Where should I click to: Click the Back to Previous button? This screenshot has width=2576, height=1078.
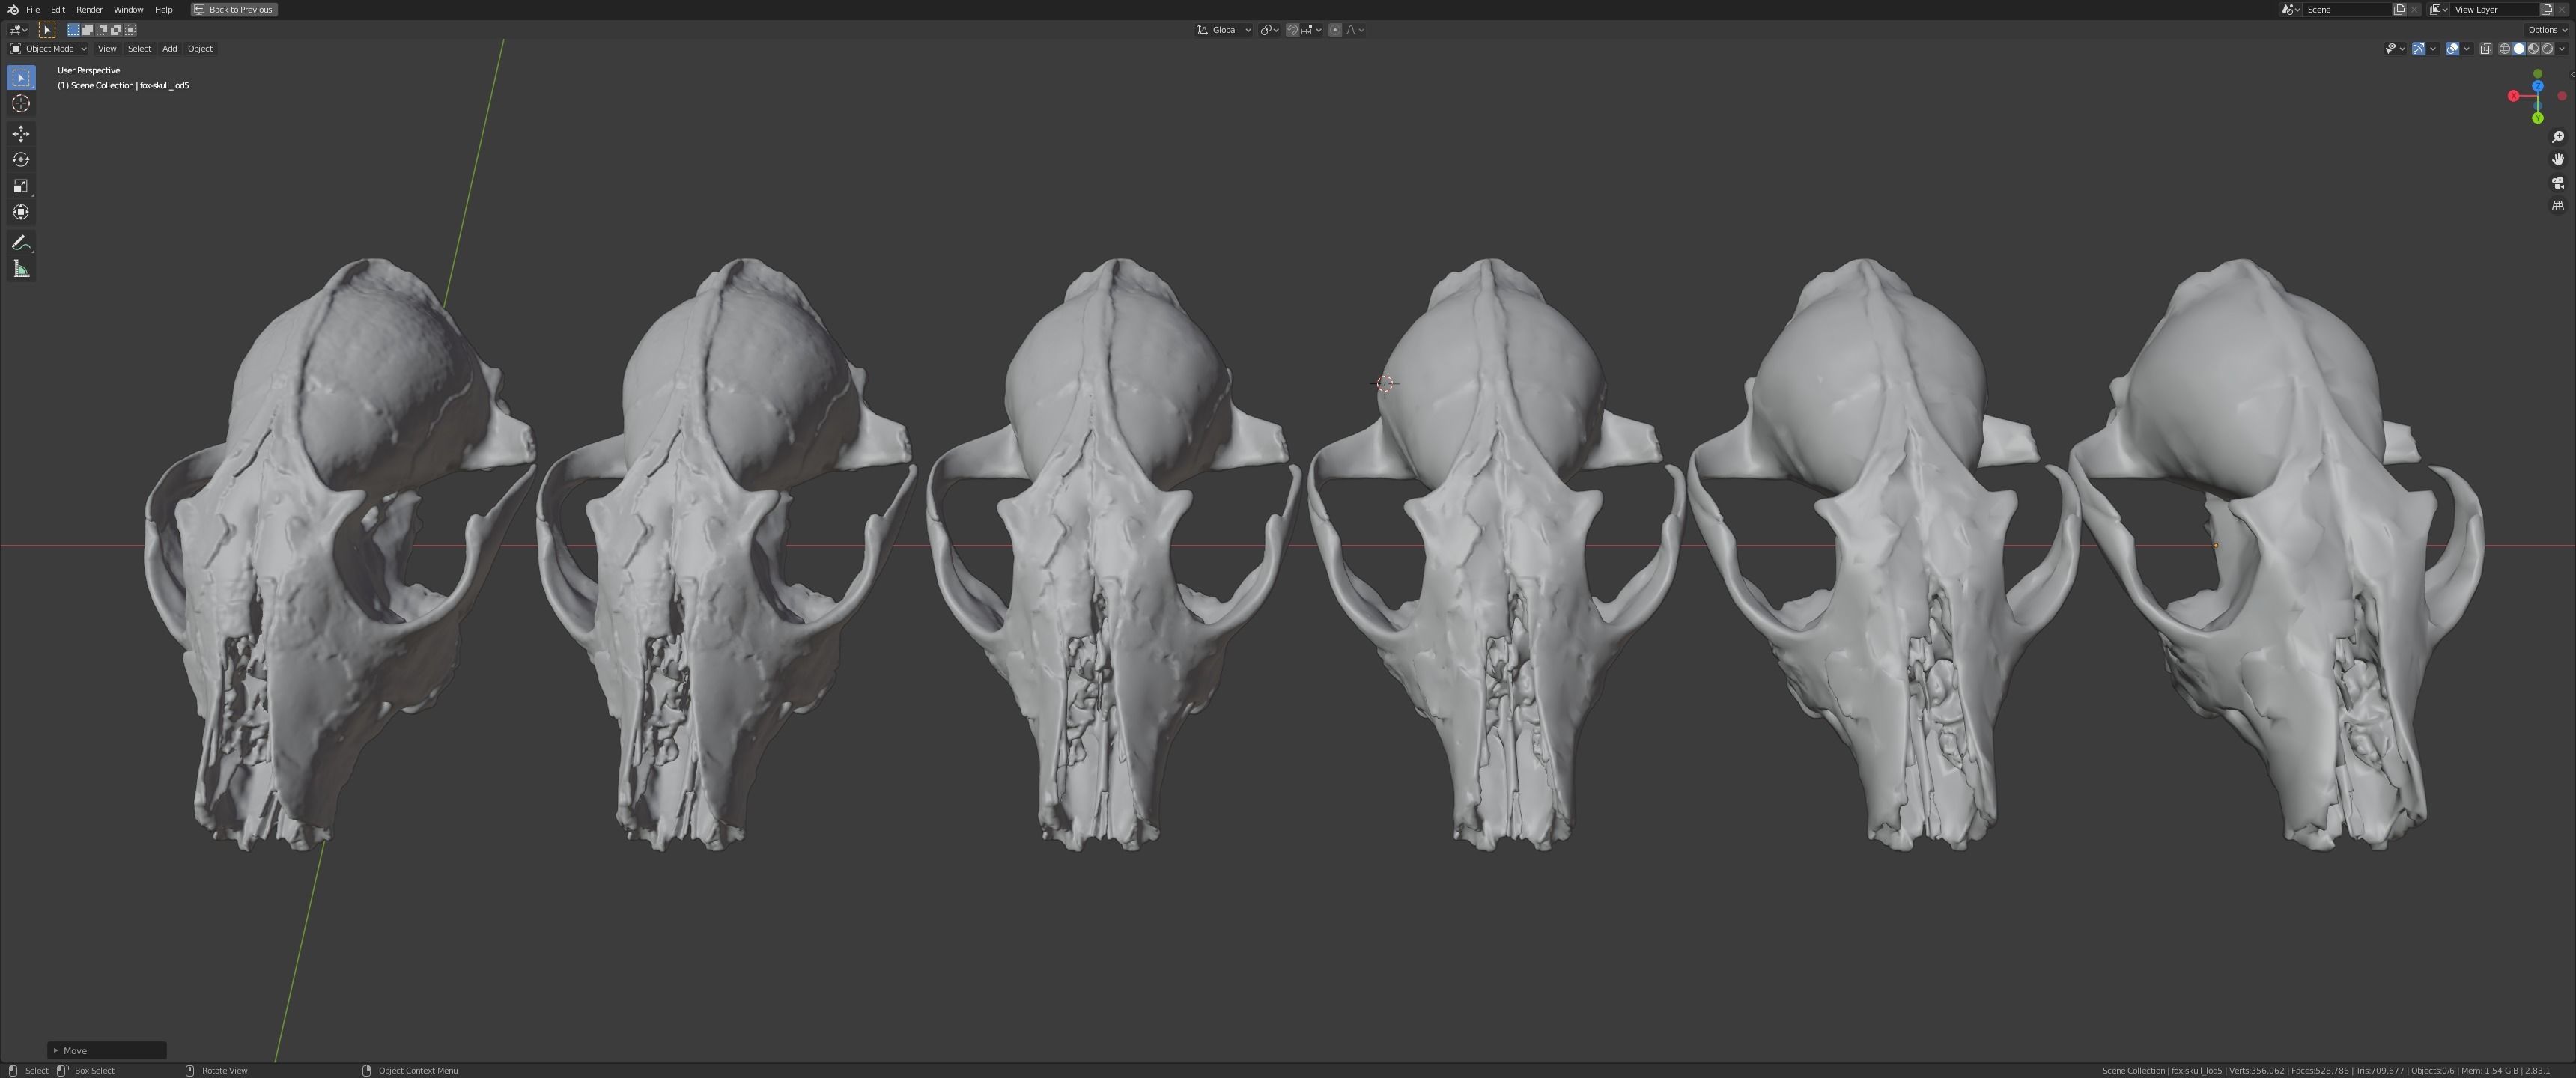click(x=234, y=9)
